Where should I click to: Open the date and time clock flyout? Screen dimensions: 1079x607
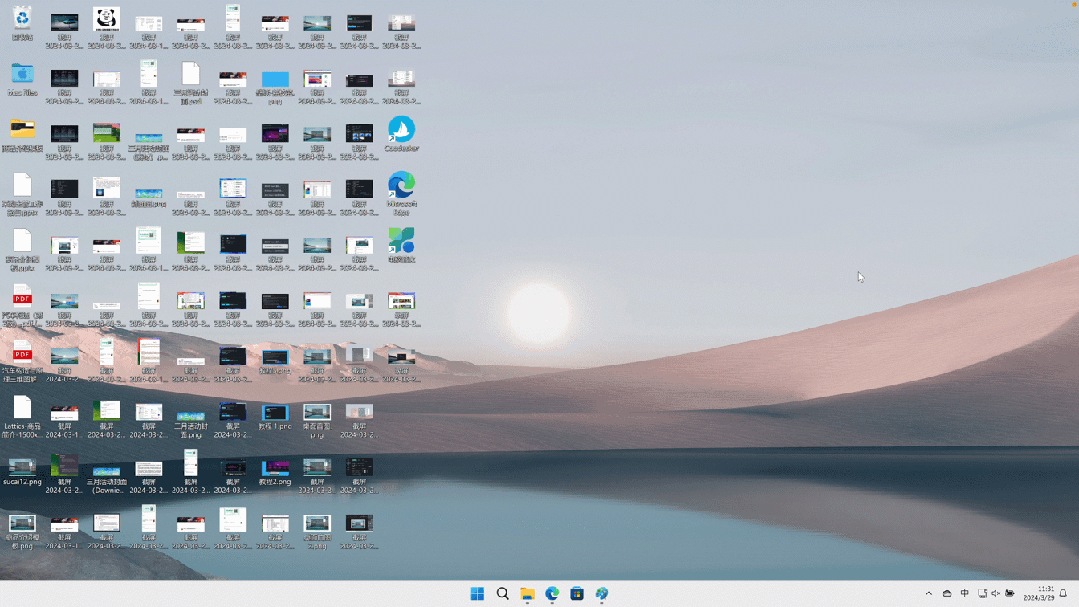(x=1039, y=594)
